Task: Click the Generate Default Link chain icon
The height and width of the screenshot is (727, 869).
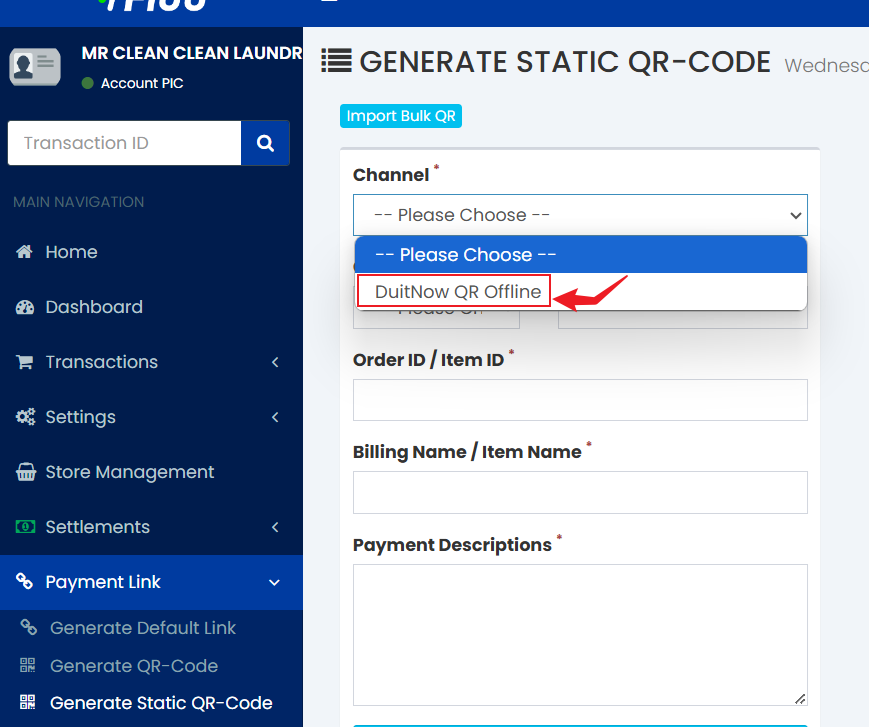Action: tap(29, 627)
